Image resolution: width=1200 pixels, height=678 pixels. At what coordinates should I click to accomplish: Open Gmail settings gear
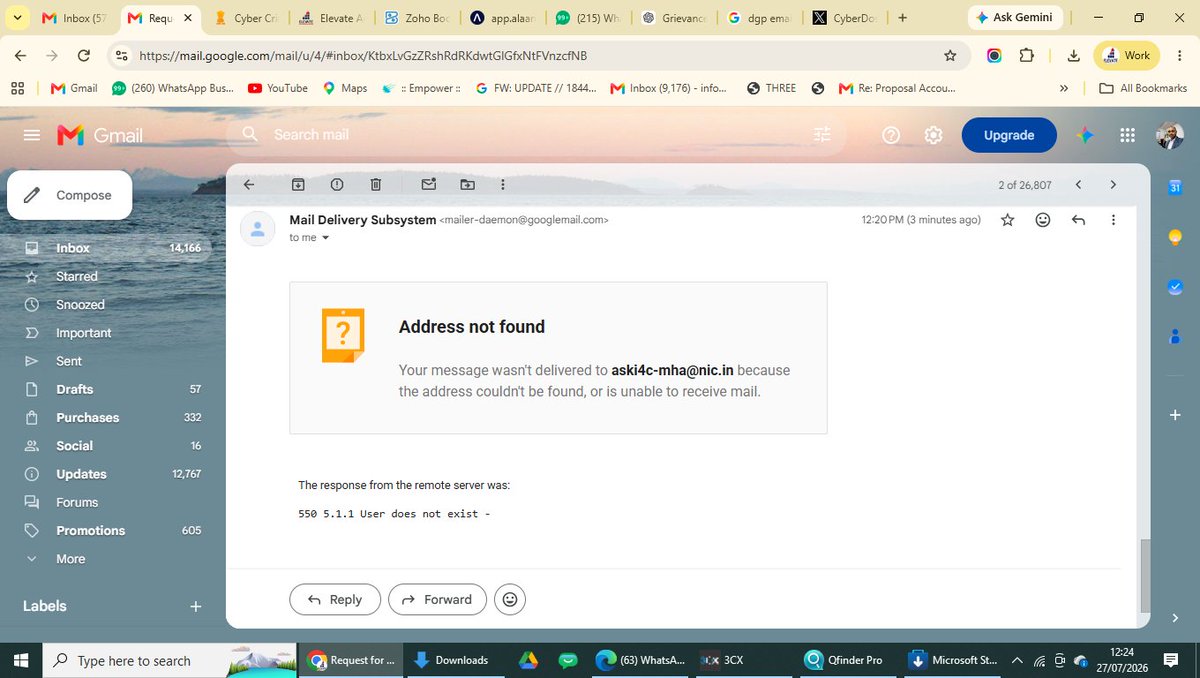pyautogui.click(x=933, y=135)
